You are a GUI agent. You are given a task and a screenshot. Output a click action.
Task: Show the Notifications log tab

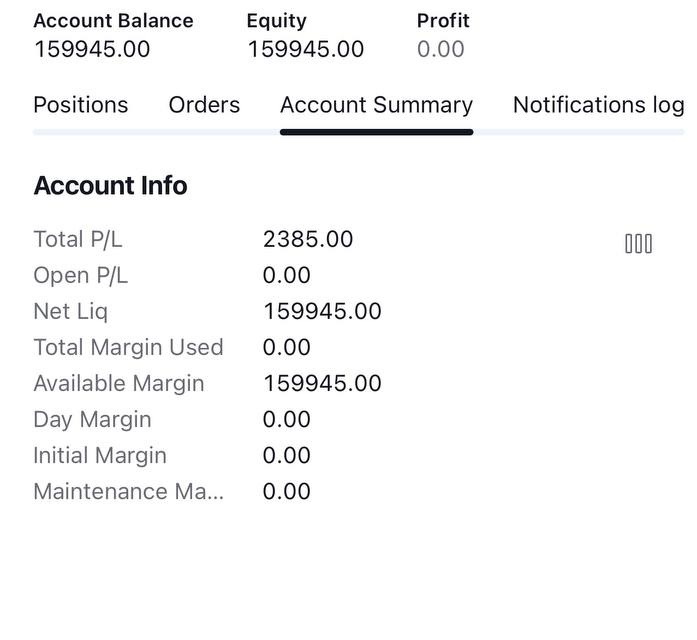coord(598,105)
